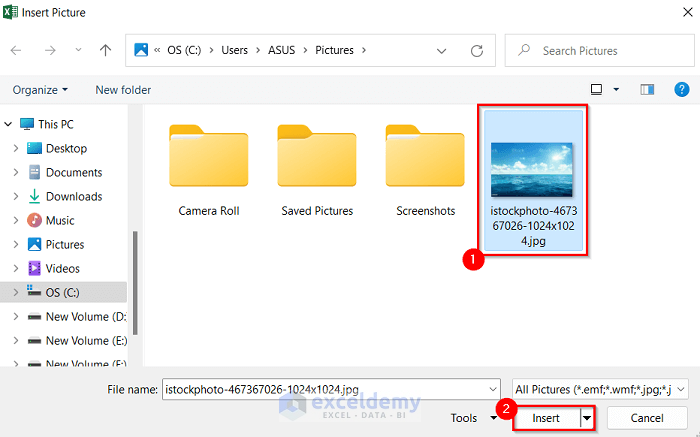
Task: Change view with the view icon
Action: pos(596,90)
